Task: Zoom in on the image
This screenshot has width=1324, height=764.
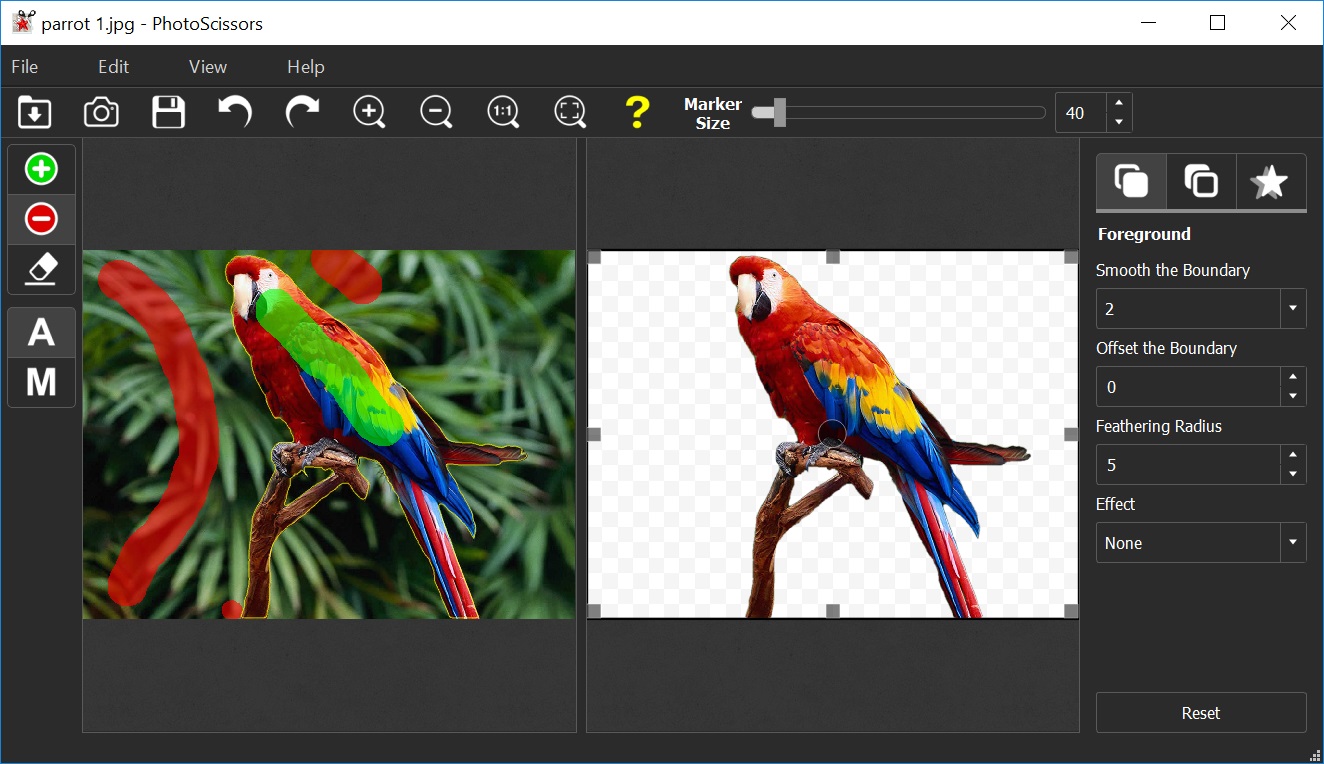Action: tap(369, 112)
